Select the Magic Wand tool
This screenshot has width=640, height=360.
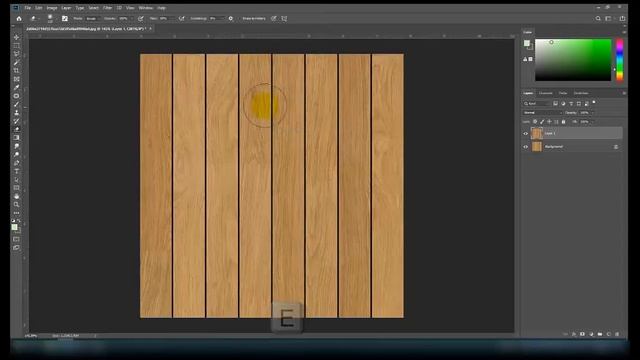16,62
